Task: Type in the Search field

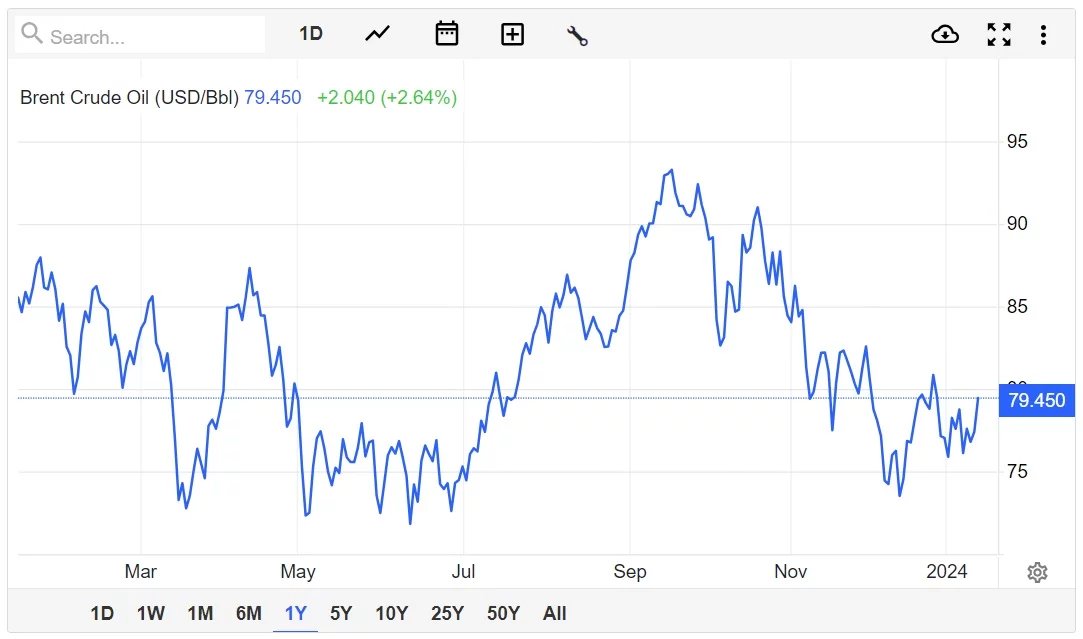Action: (150, 37)
